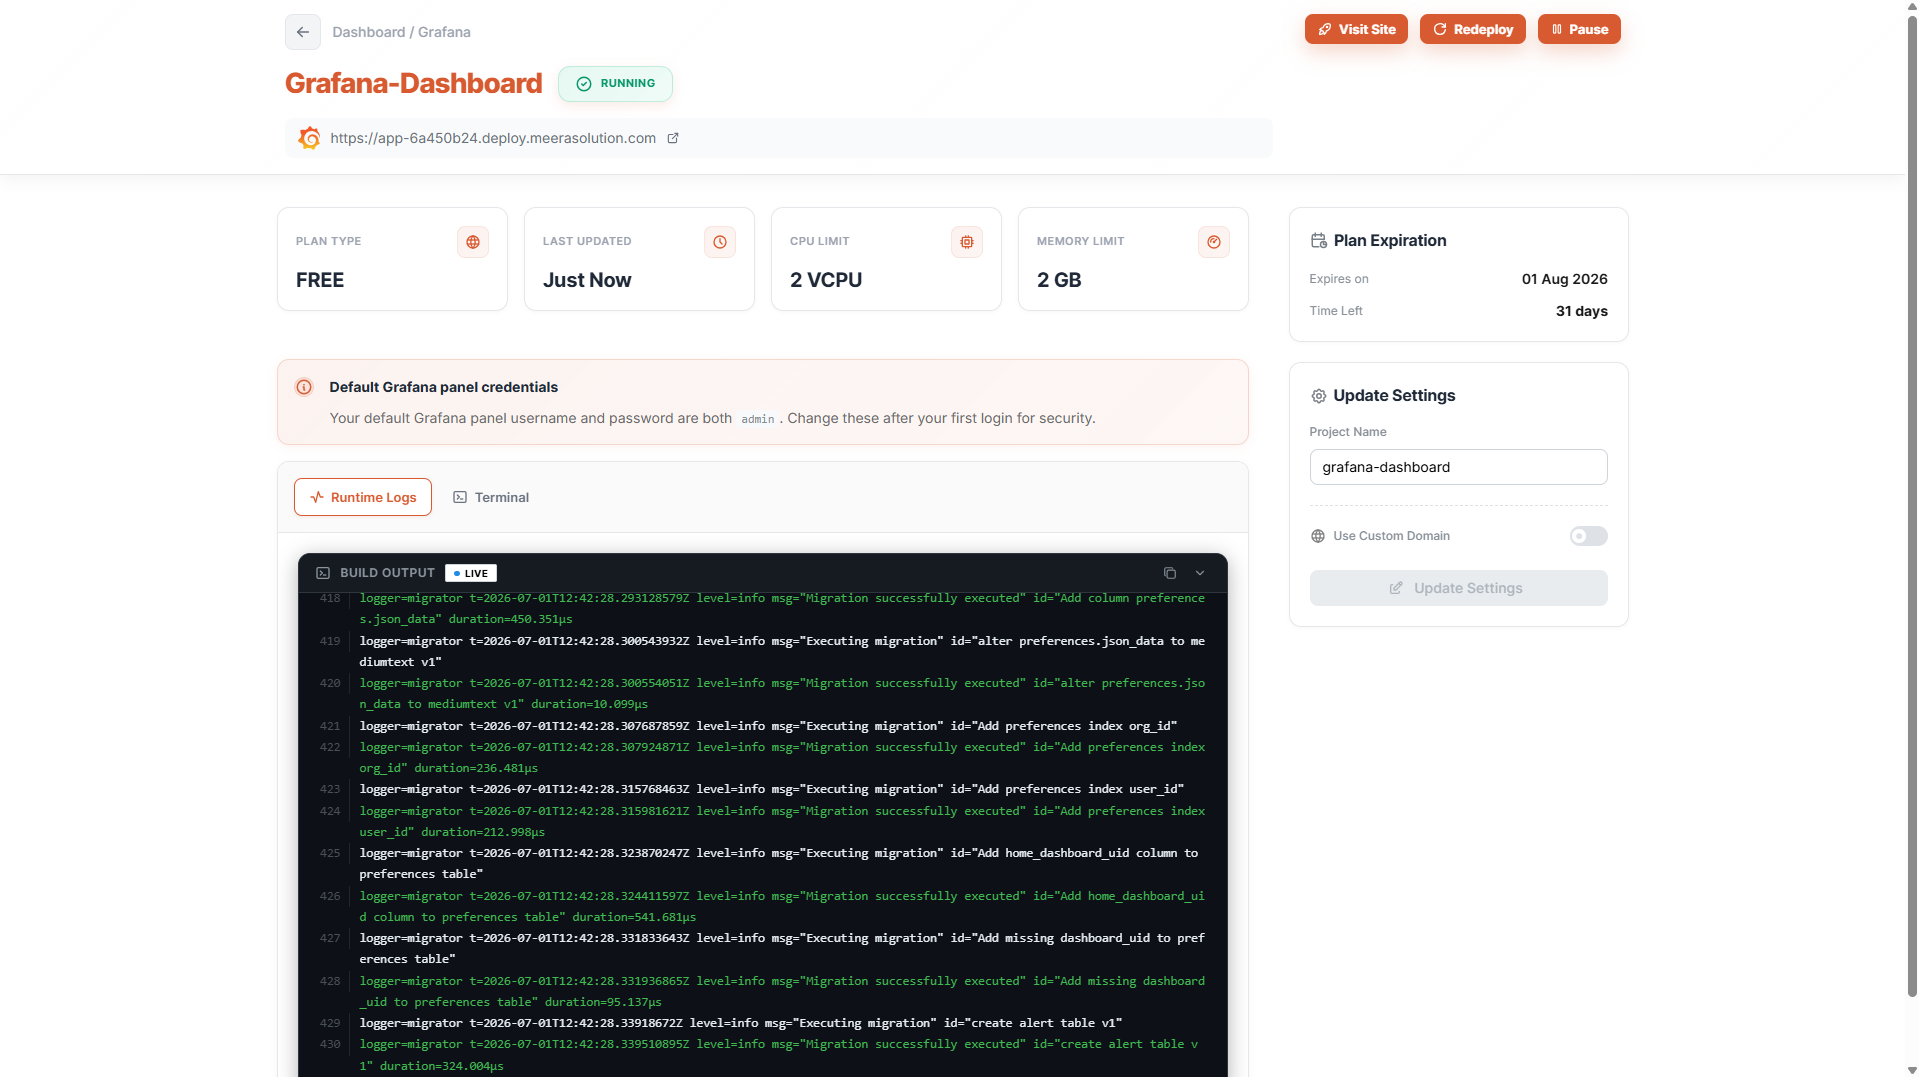Click the '2 GB' memory value

click(1059, 280)
